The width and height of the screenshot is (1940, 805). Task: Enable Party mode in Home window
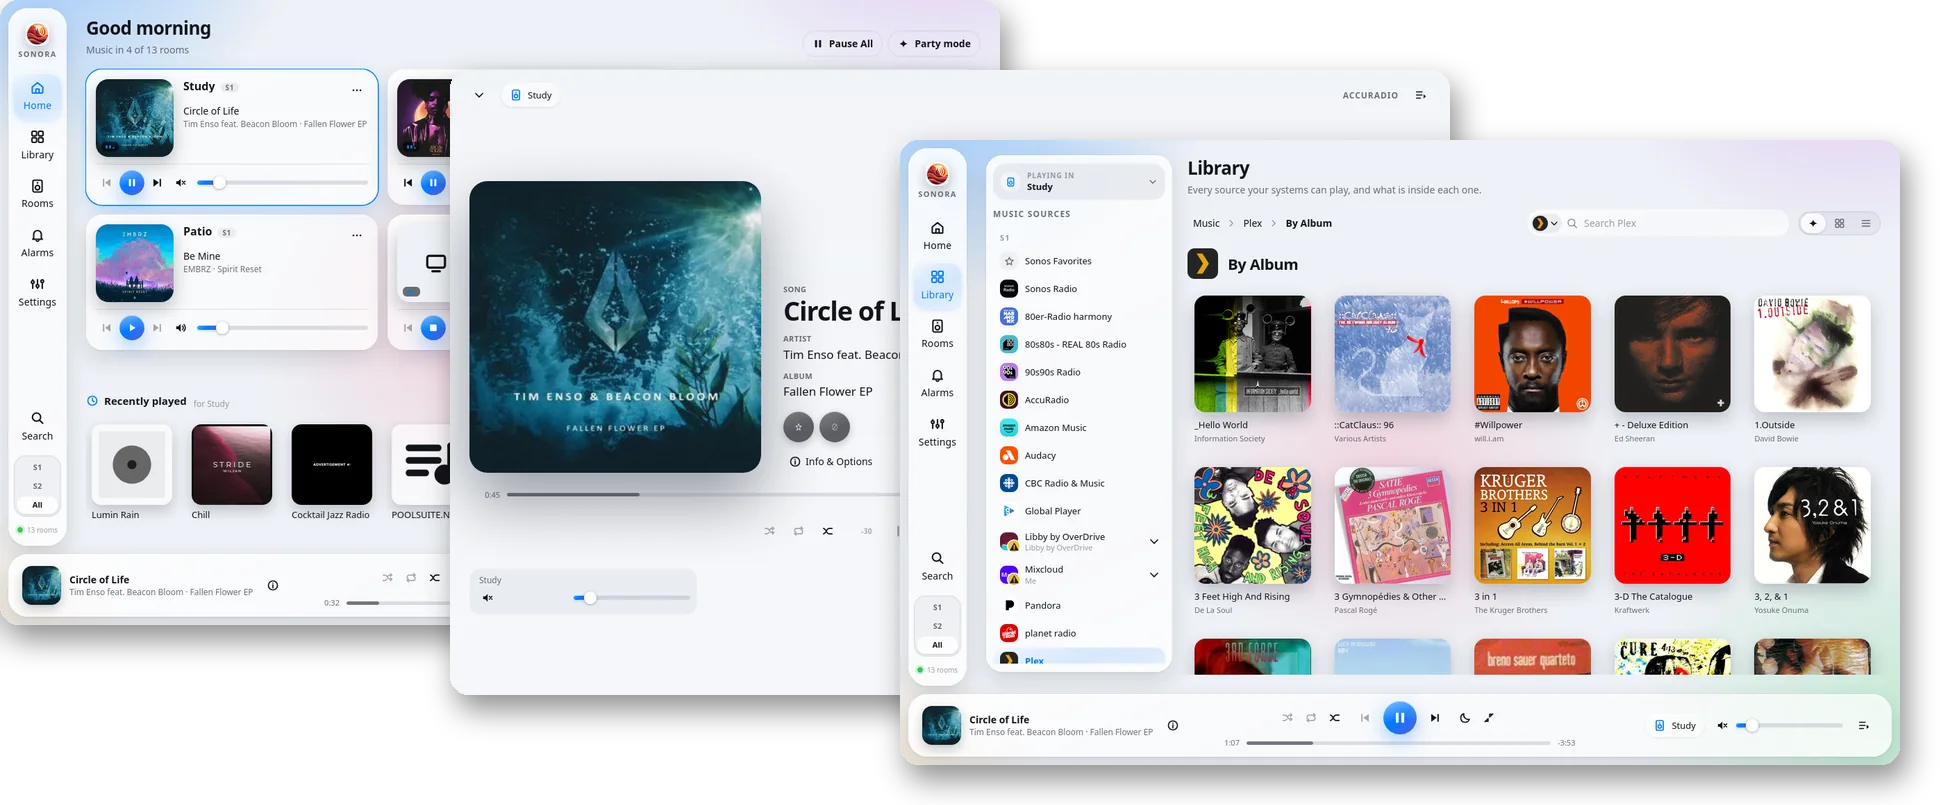tap(934, 44)
